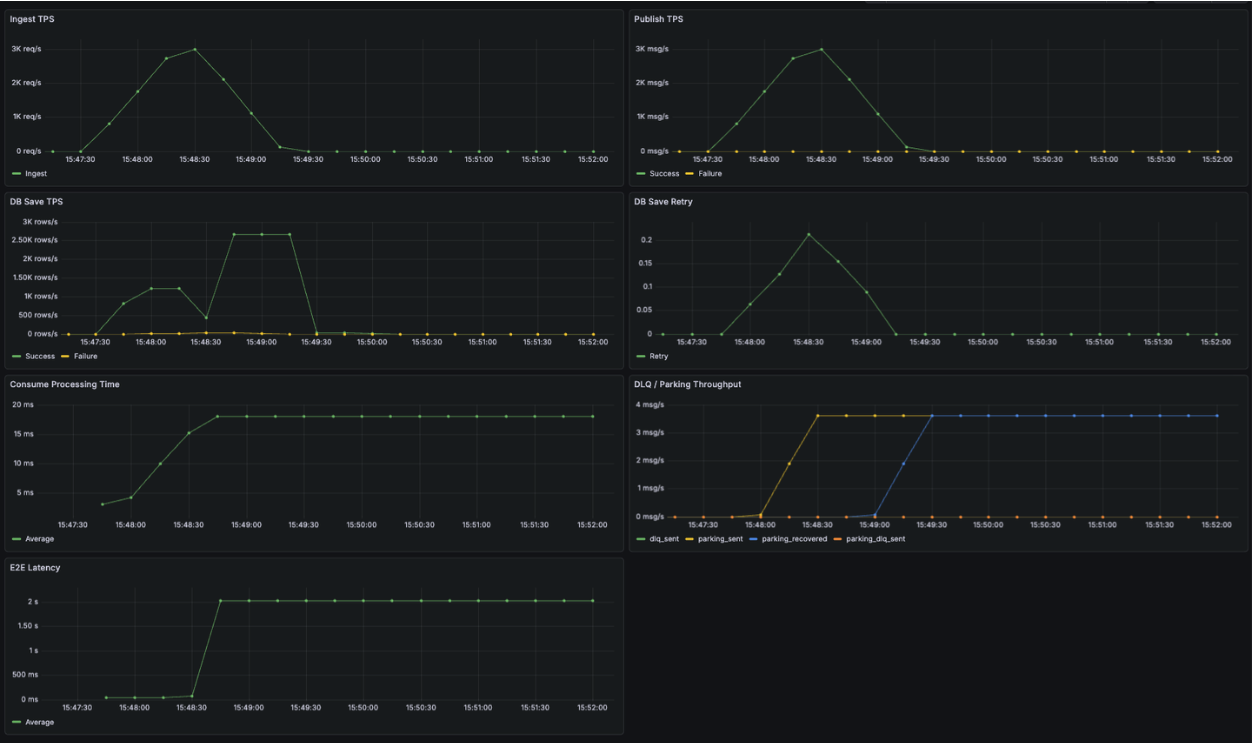1252x743 pixels.
Task: Click the '3K req/s' axis label
Action: point(26,49)
